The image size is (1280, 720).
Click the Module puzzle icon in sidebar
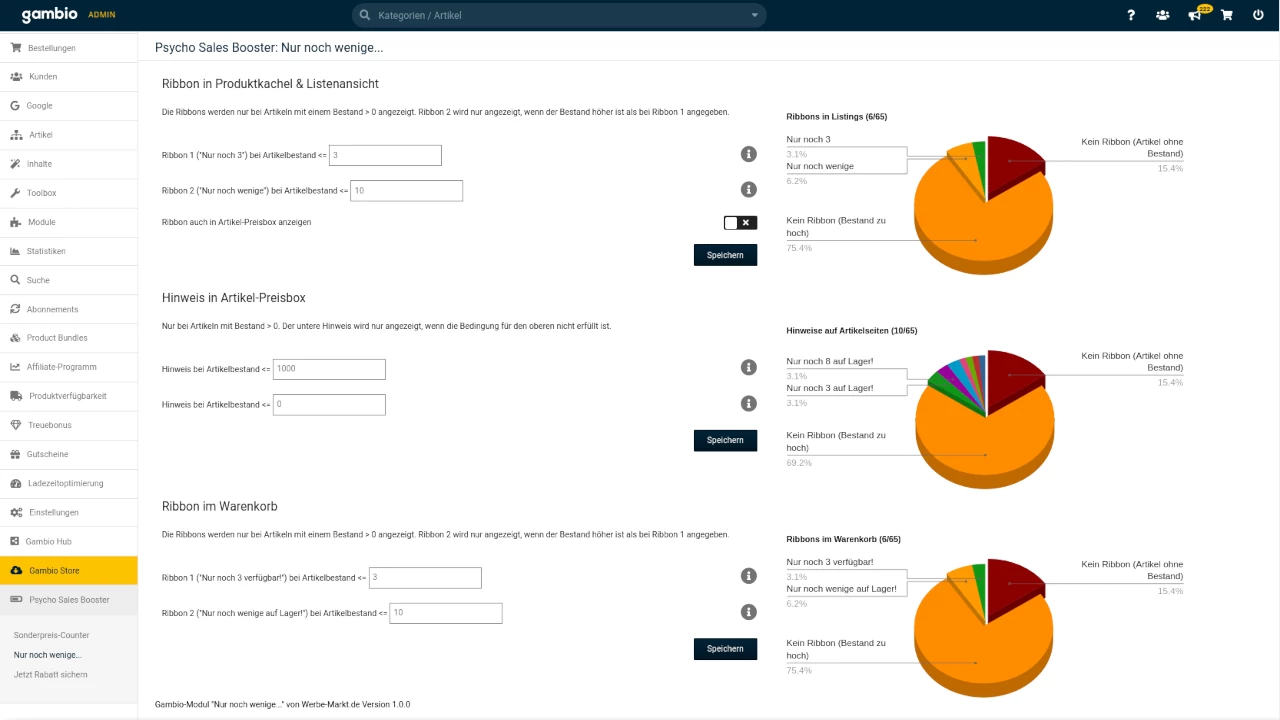click(16, 221)
